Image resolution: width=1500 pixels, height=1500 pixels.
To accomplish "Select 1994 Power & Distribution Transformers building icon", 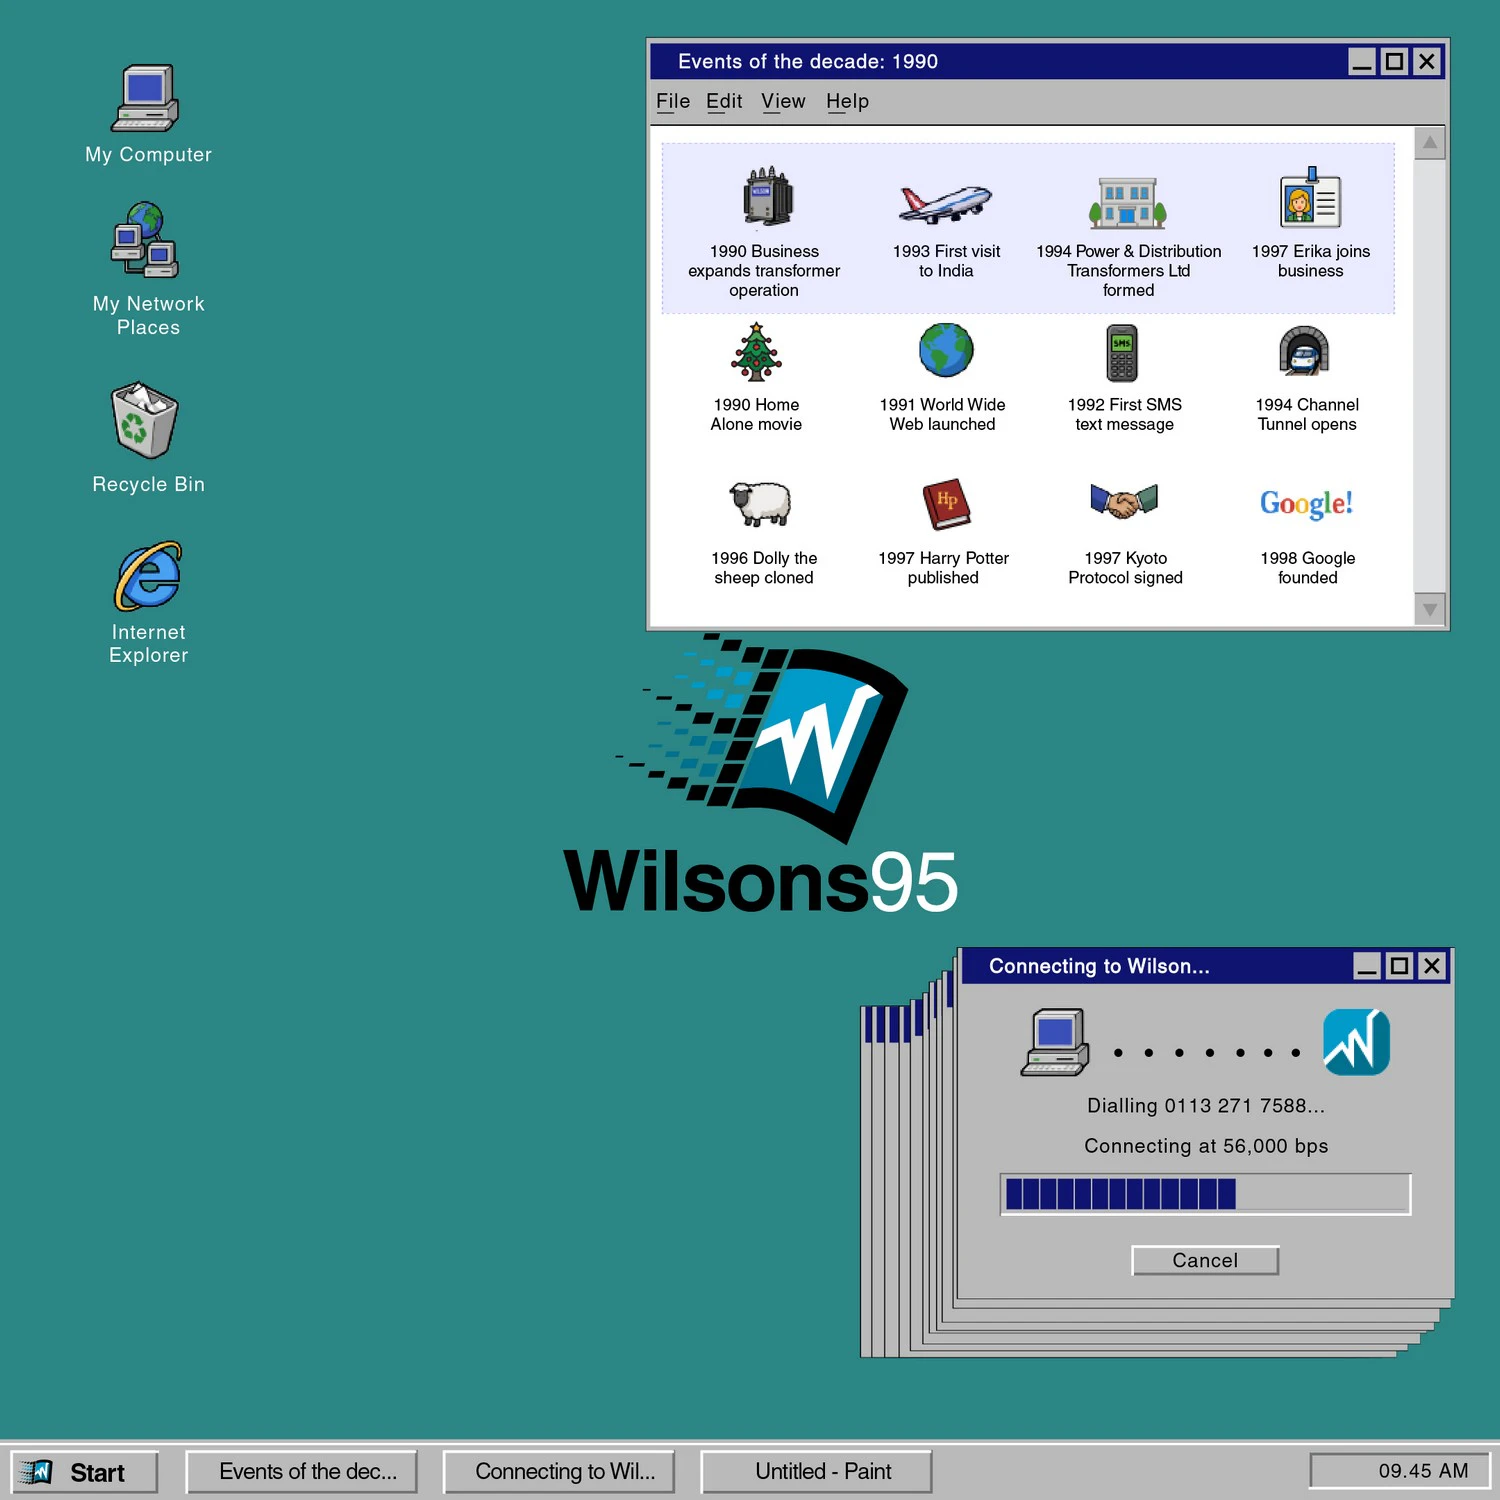I will click(1127, 202).
